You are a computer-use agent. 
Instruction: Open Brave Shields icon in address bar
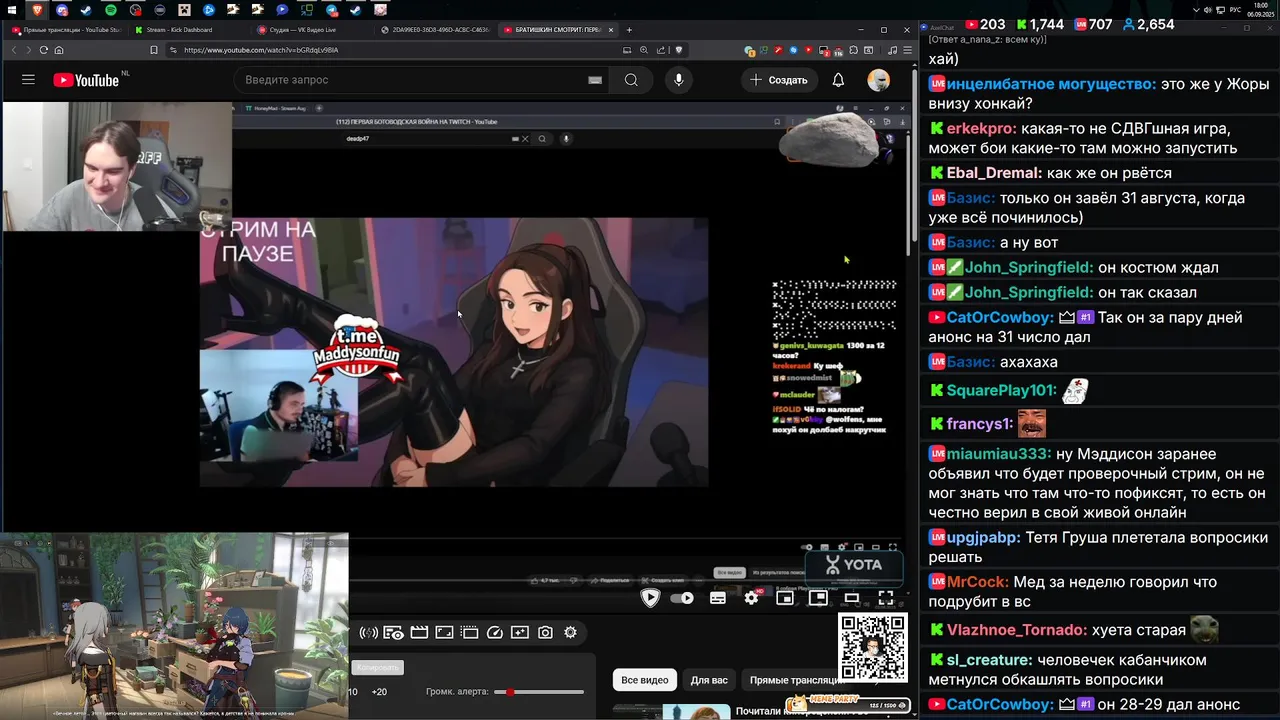click(679, 50)
